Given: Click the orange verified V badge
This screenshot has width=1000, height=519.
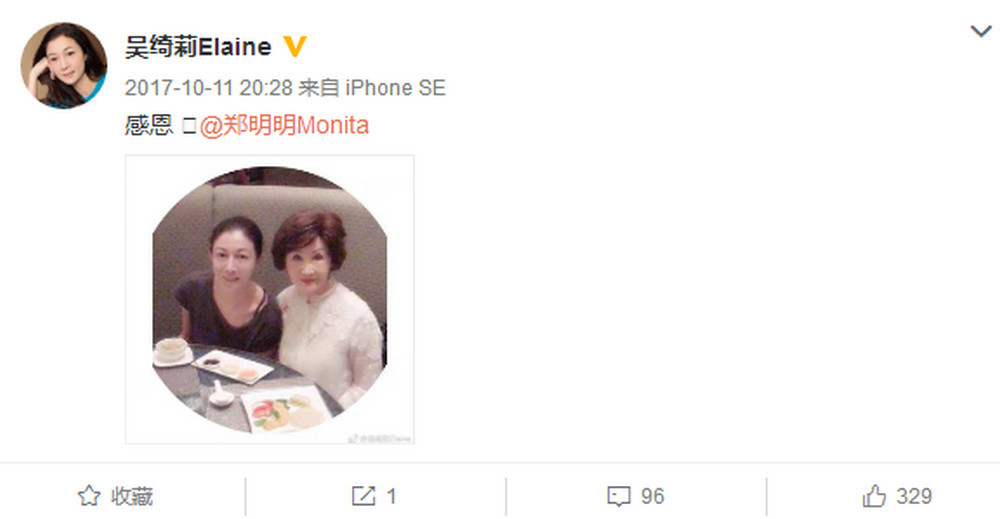Looking at the screenshot, I should (294, 47).
